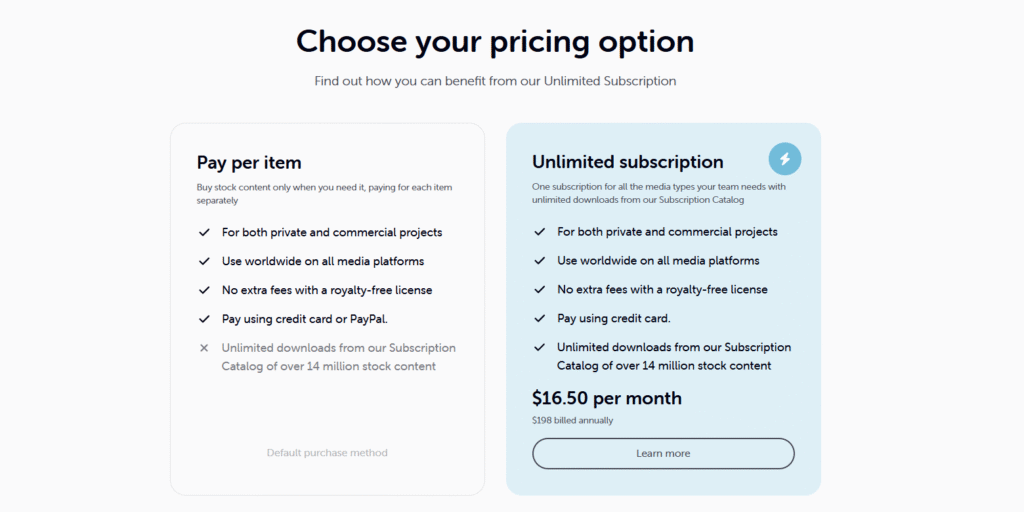Viewport: 1024px width, 512px height.
Task: Click the Choose your pricing option title
Action: 495,41
